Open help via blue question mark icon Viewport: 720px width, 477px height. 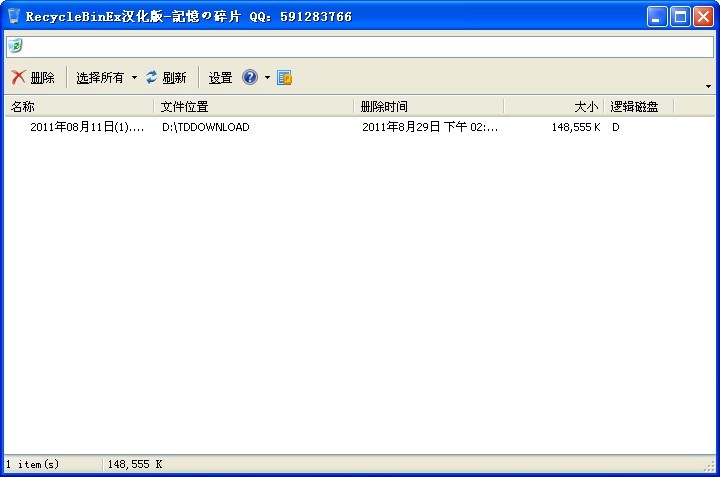point(250,78)
